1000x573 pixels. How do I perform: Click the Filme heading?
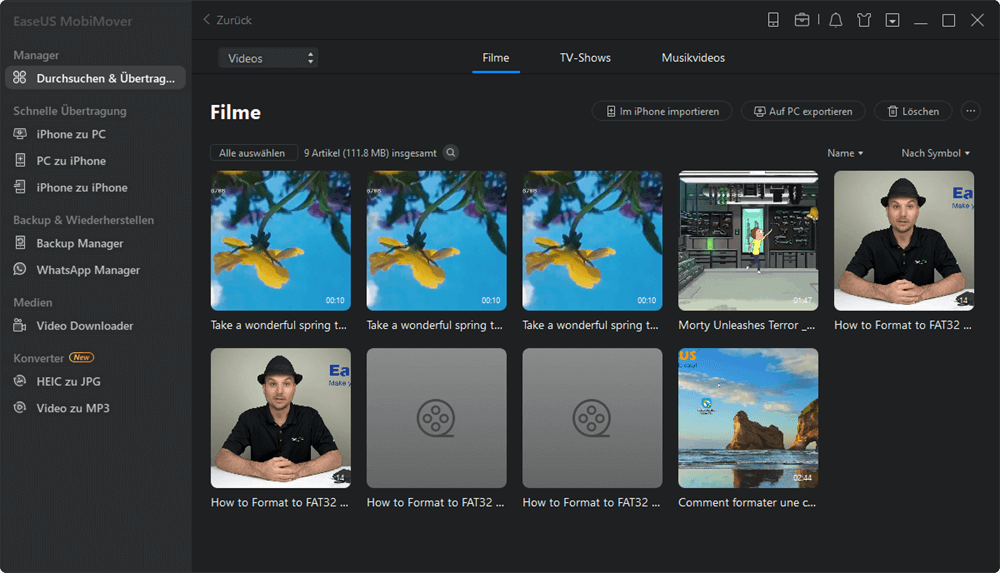click(235, 112)
